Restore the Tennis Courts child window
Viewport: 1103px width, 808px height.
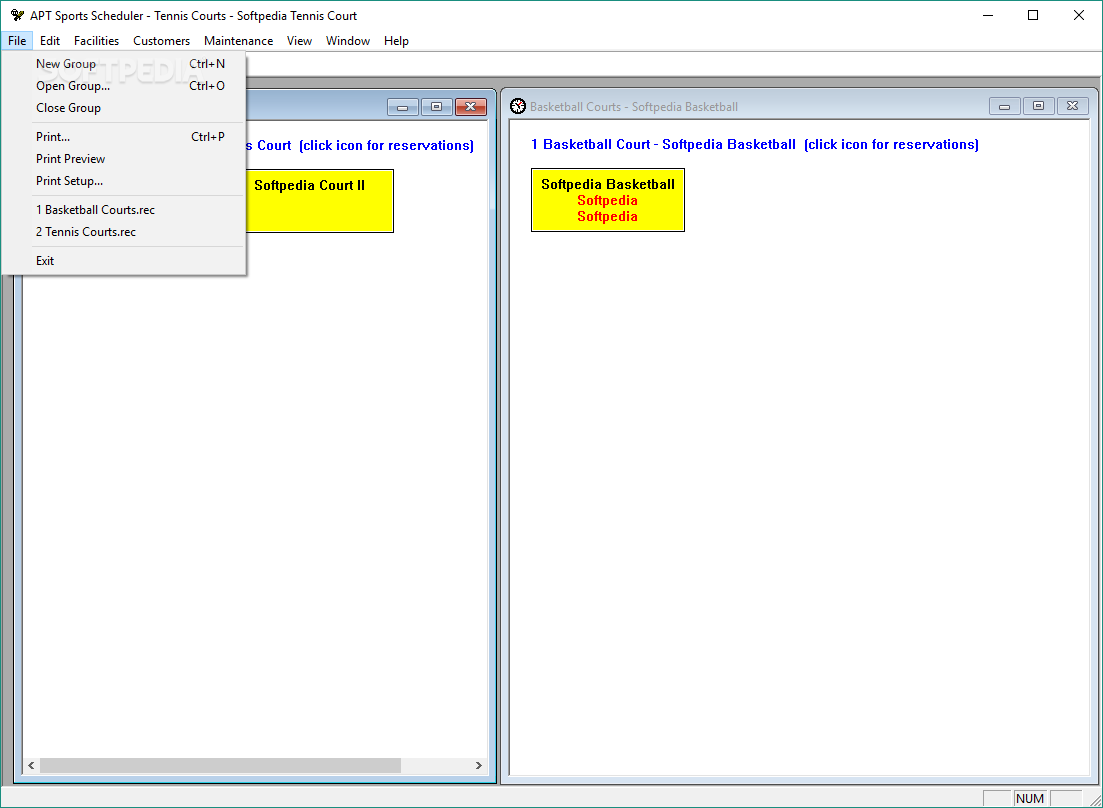point(436,107)
